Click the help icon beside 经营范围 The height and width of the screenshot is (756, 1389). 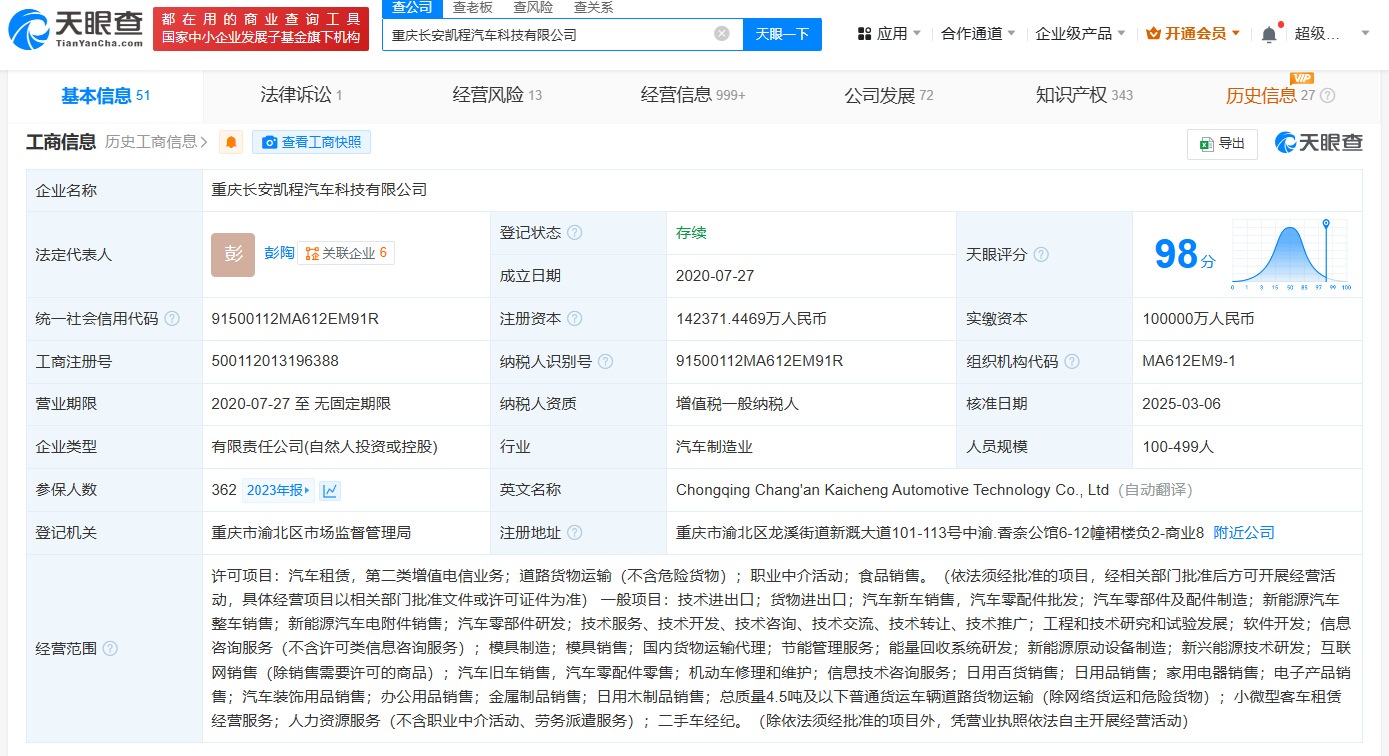pos(110,648)
